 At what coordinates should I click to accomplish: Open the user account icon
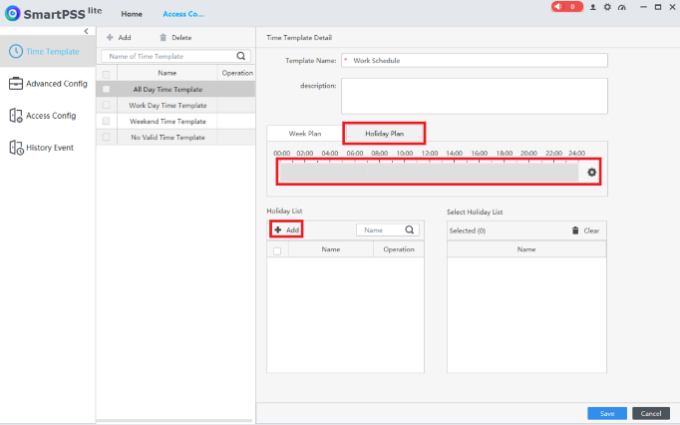click(593, 7)
